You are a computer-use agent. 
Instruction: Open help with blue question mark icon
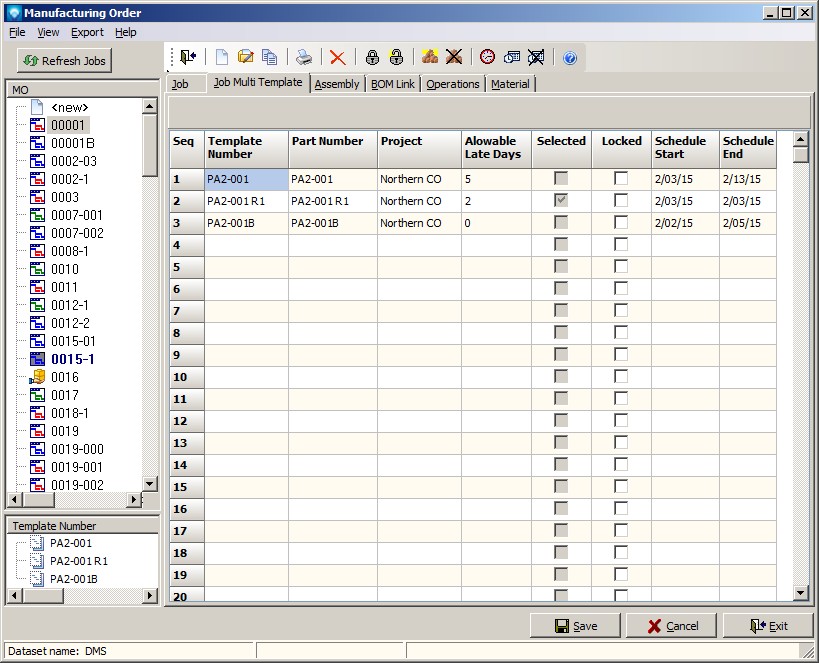[570, 58]
